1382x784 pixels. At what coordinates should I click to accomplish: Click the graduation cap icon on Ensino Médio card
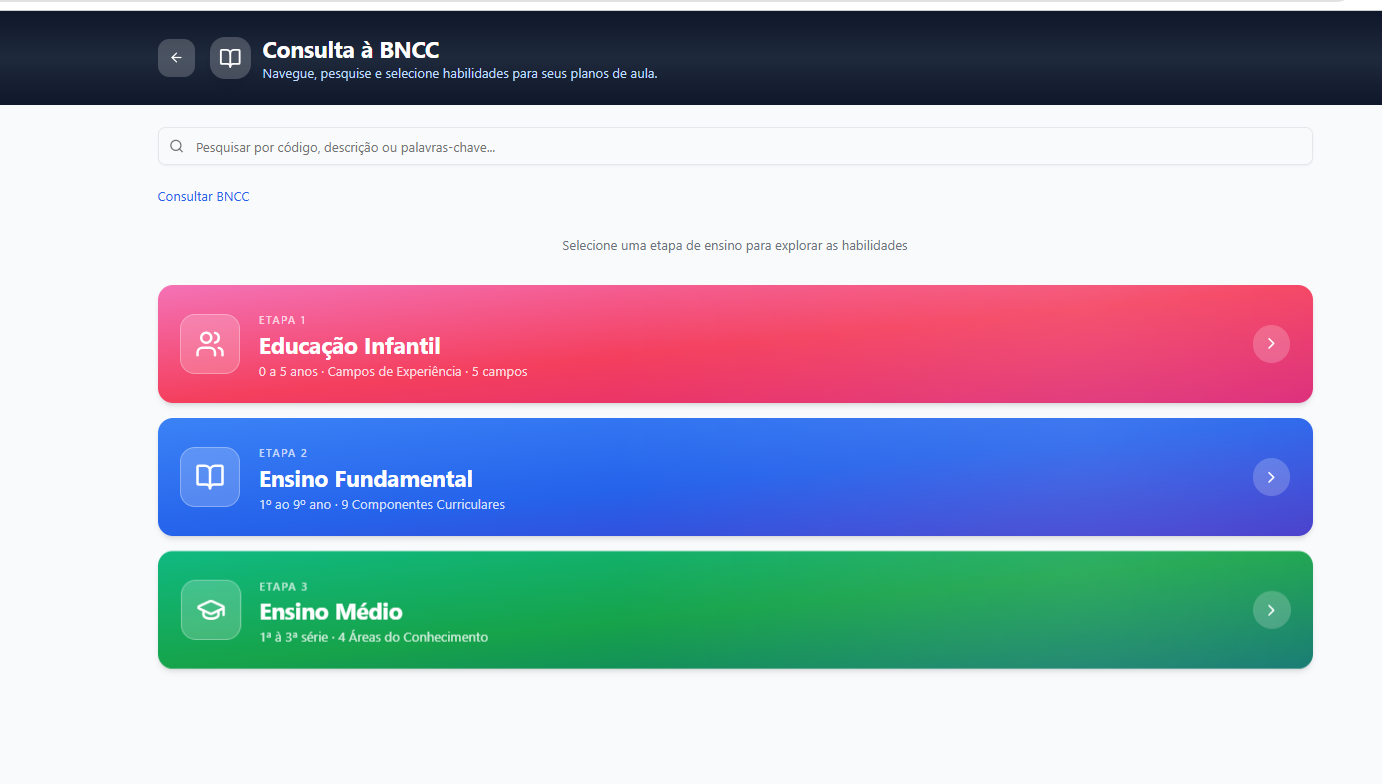point(210,610)
